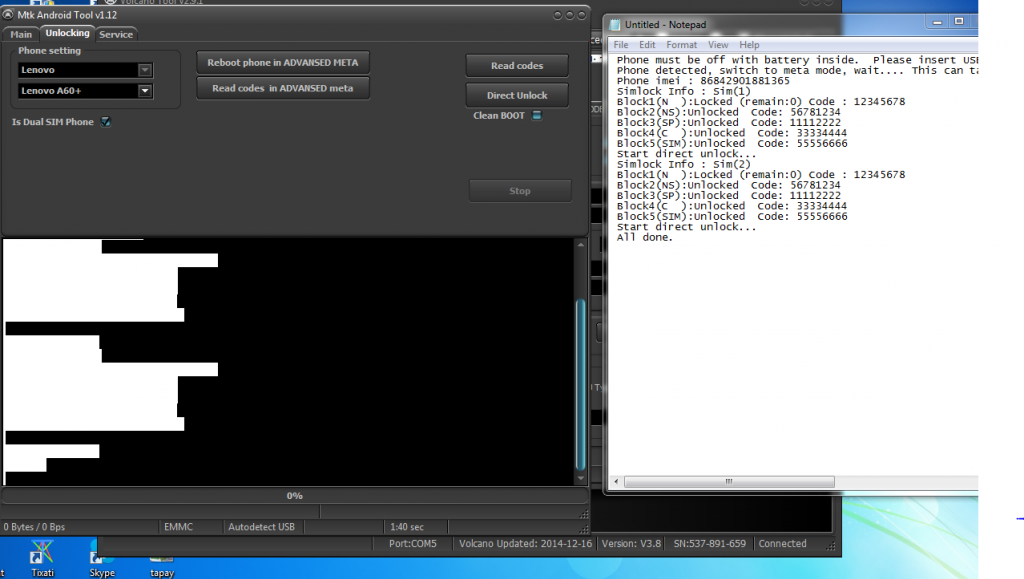Image resolution: width=1024 pixels, height=579 pixels.
Task: Open the Skype desktop shortcut
Action: 102,556
